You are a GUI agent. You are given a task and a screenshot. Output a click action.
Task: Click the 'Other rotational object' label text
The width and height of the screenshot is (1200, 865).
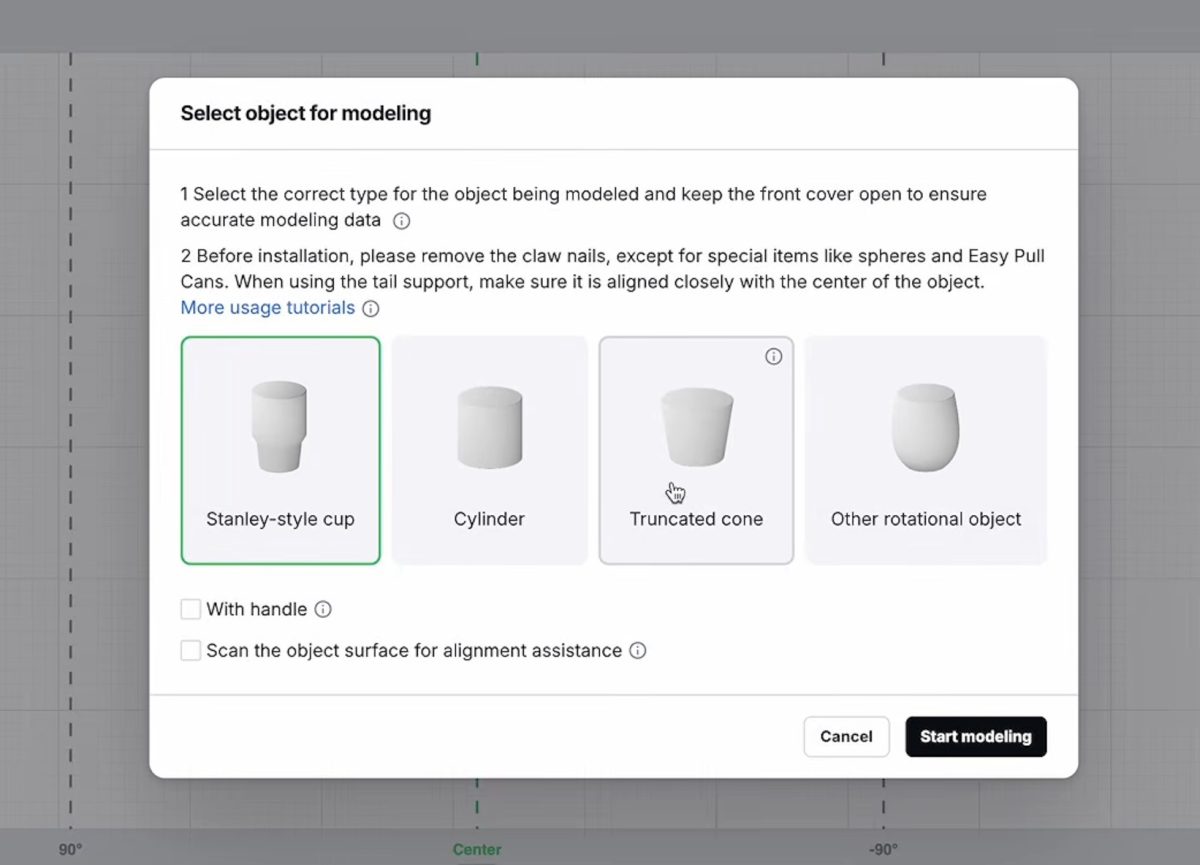tap(926, 519)
